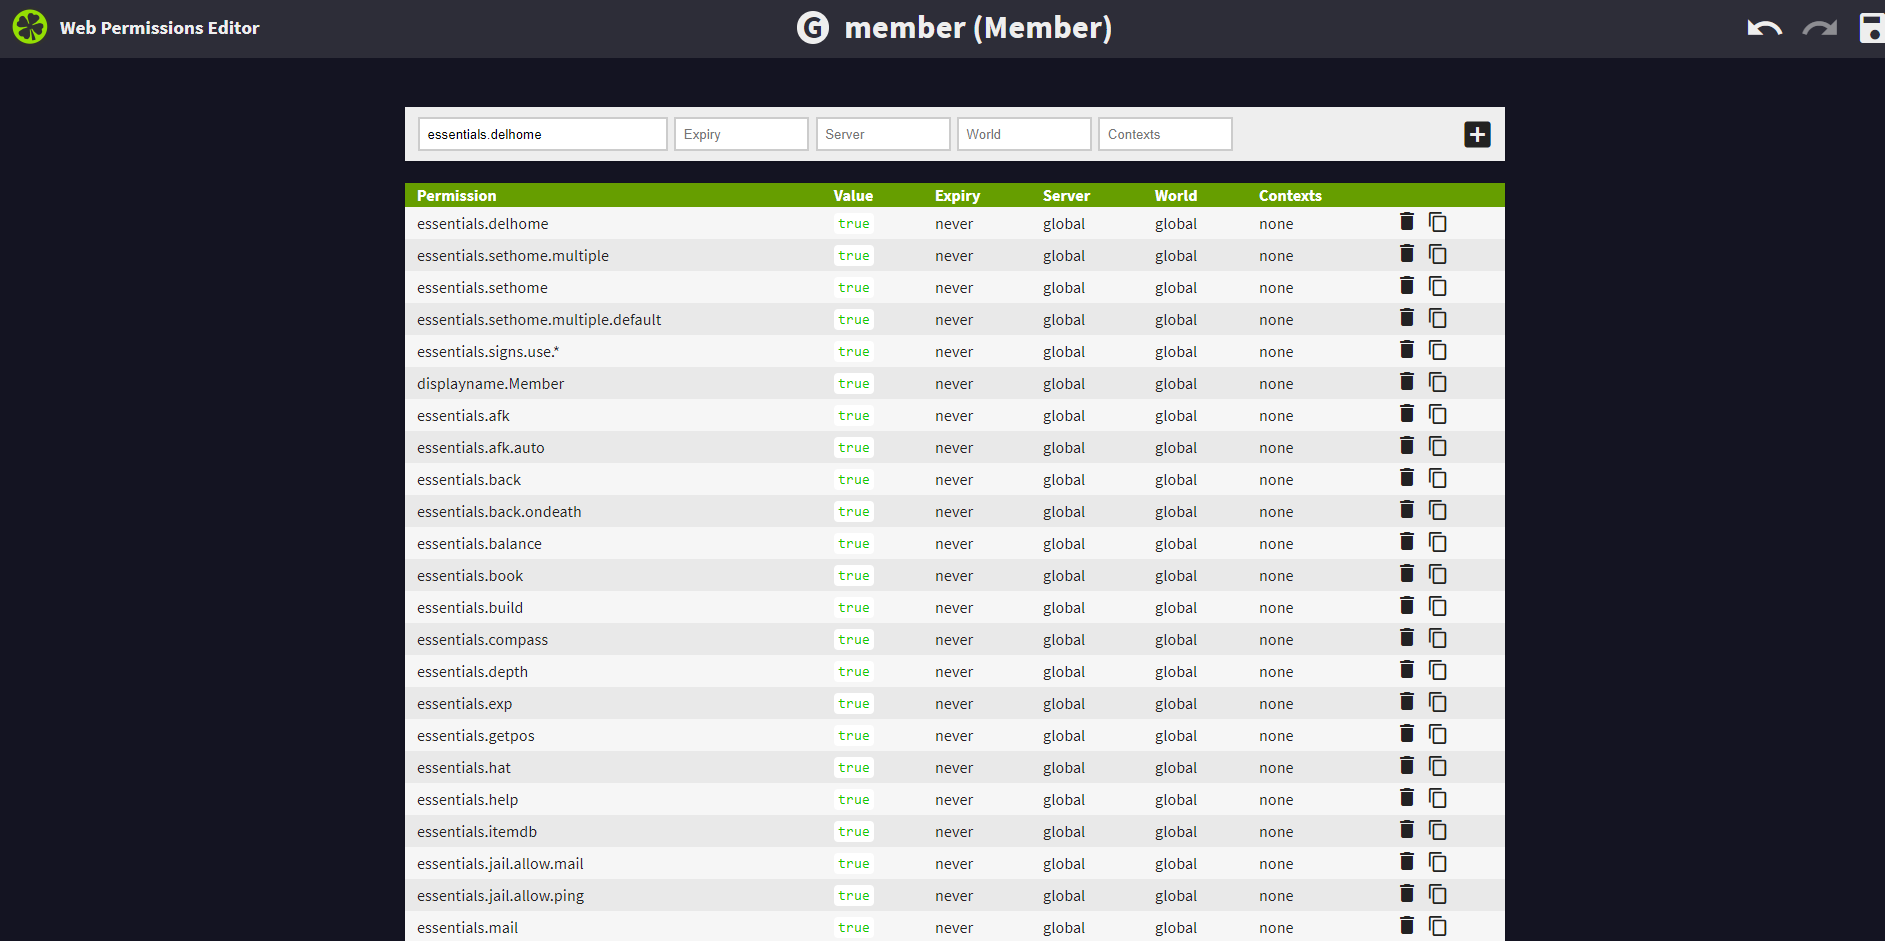Delete the essentials.jail.allow.ping permission
1885x941 pixels.
coord(1407,894)
